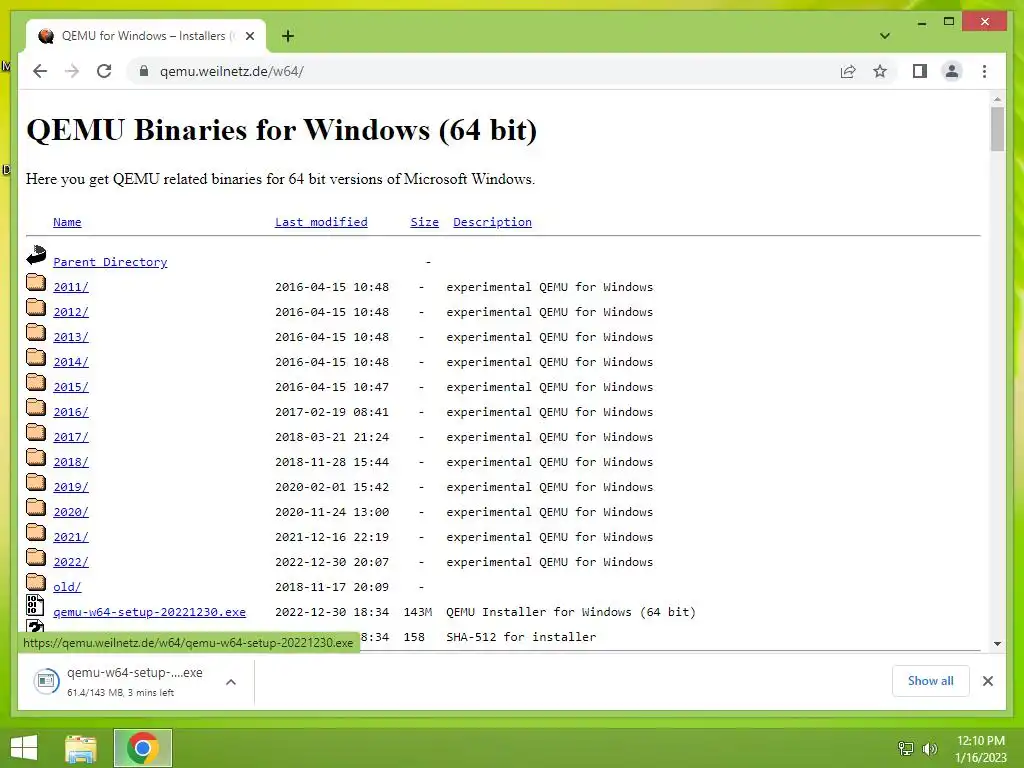Viewport: 1024px width, 768px height.
Task: Click the Parent Directory back-arrow icon
Action: [36, 255]
